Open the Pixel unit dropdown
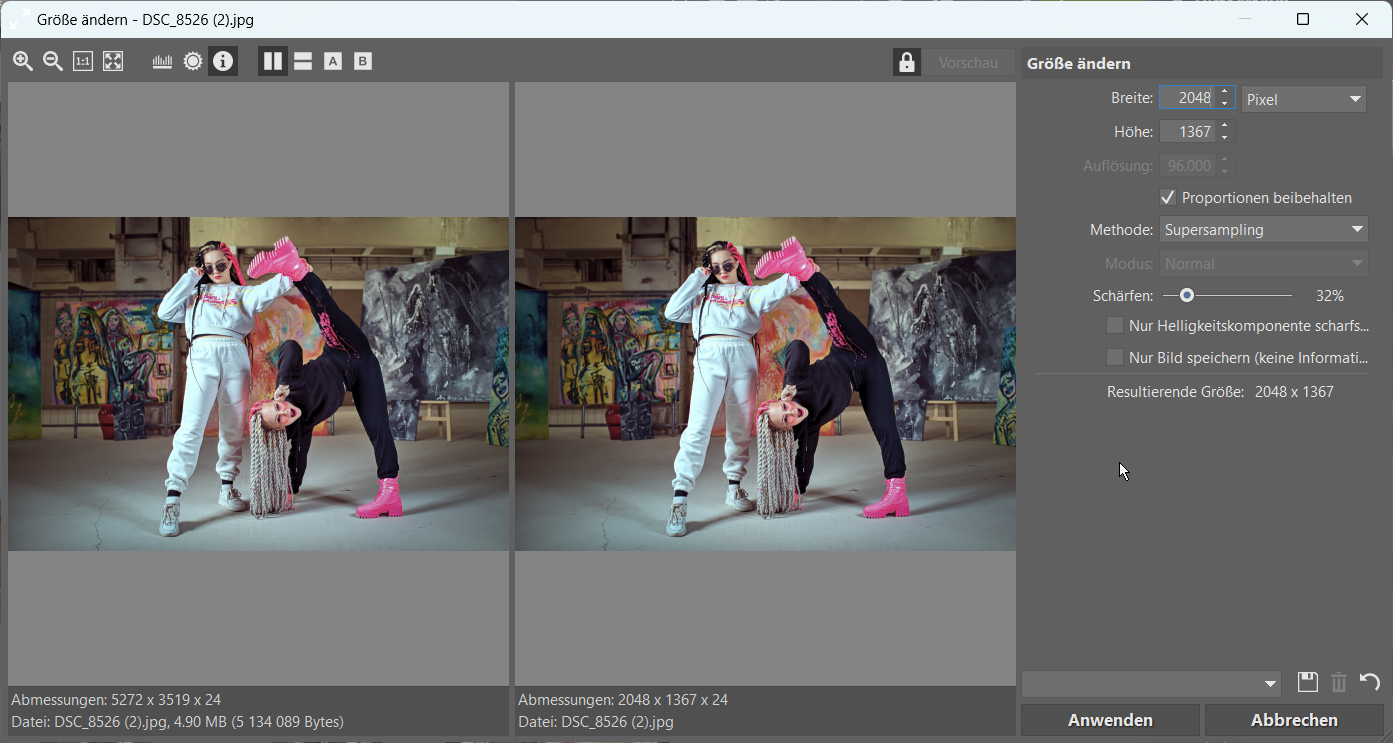This screenshot has height=743, width=1393. click(1304, 99)
